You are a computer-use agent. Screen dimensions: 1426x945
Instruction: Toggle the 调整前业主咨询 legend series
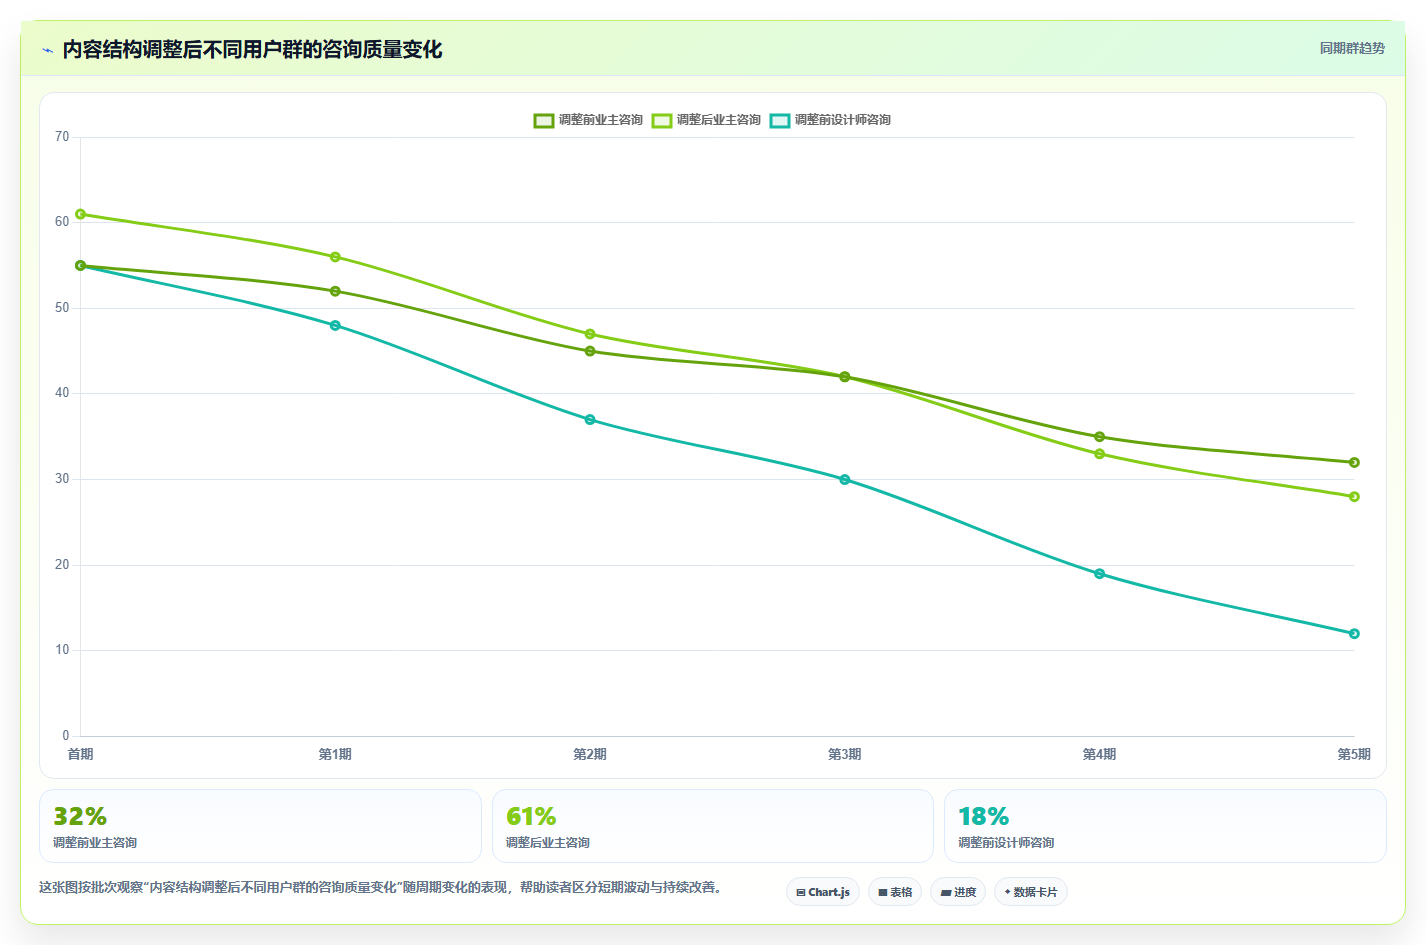(588, 120)
